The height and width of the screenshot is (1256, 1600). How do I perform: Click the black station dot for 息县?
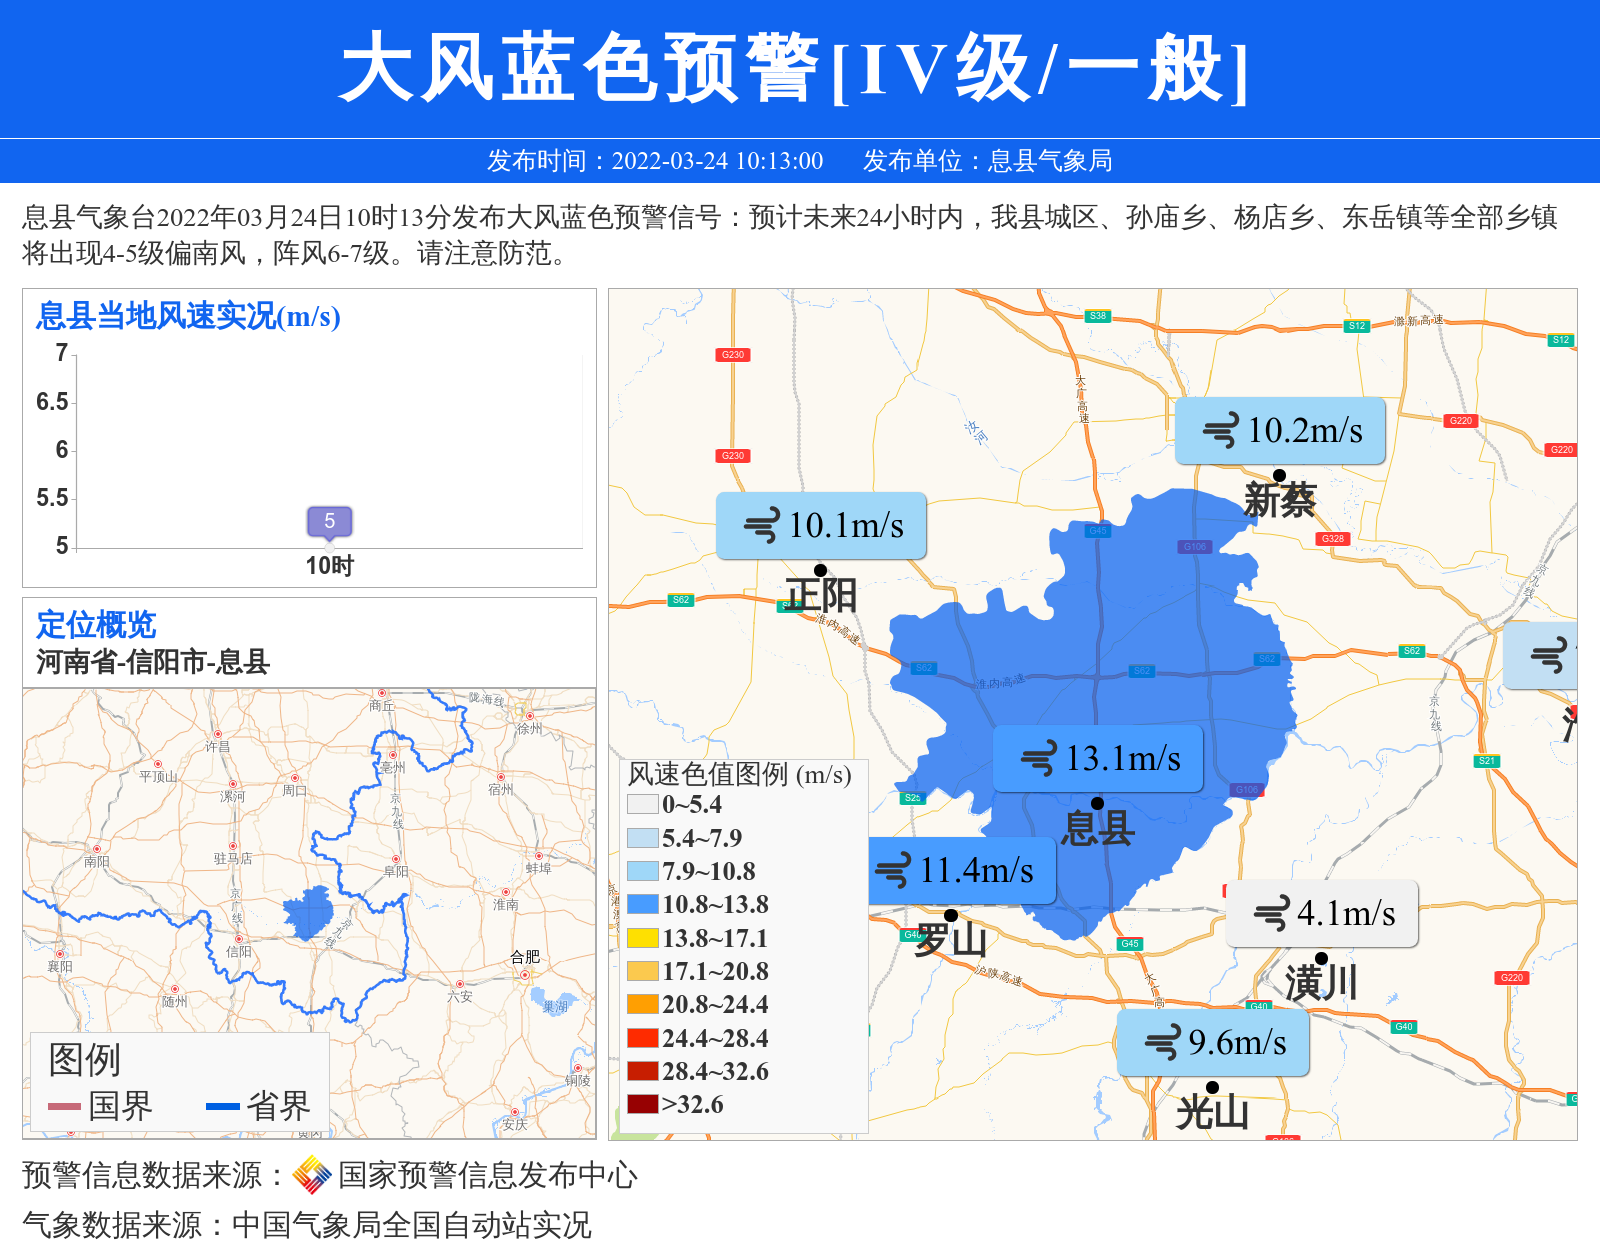[1097, 803]
